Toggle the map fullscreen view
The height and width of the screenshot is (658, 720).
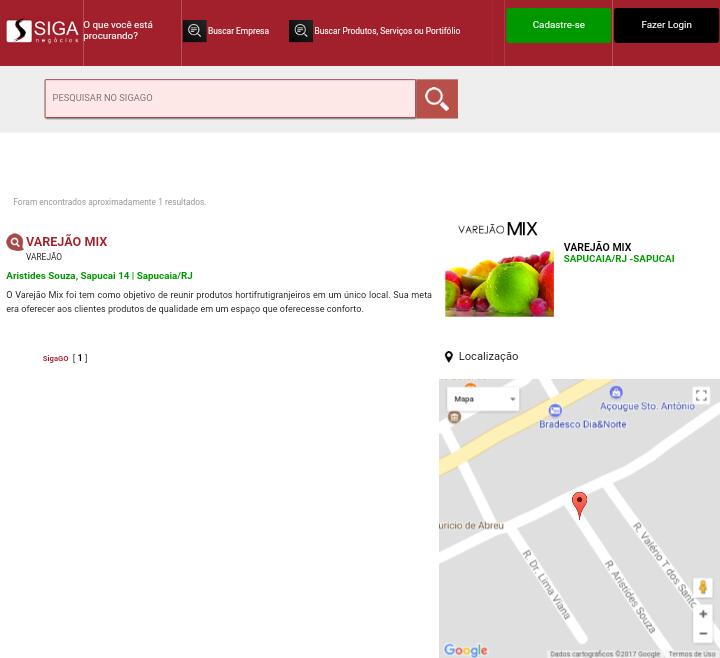pos(701,395)
